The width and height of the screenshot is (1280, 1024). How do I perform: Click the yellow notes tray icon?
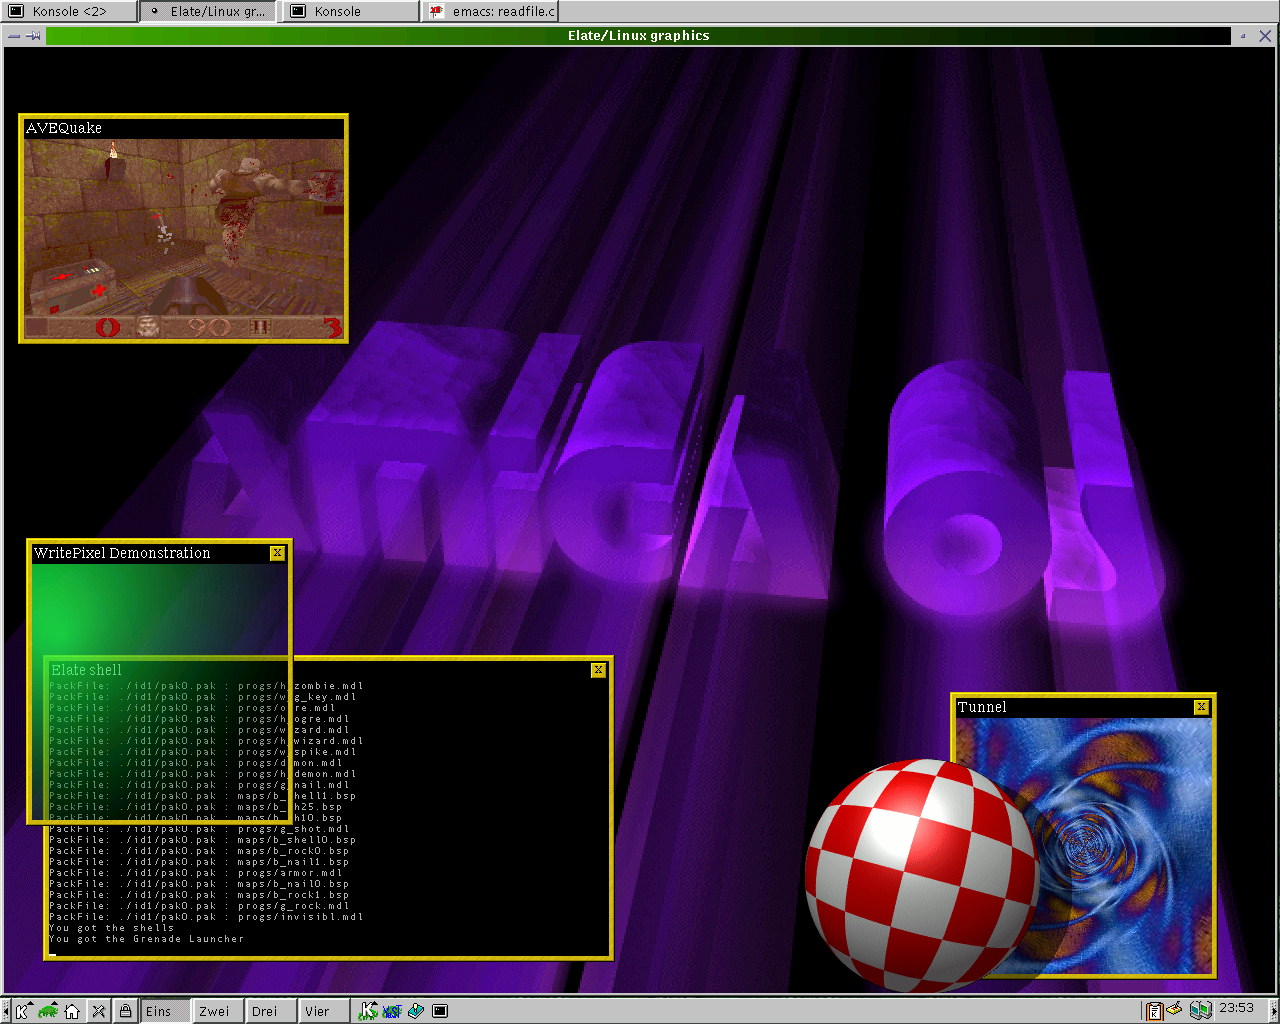pos(1176,1009)
